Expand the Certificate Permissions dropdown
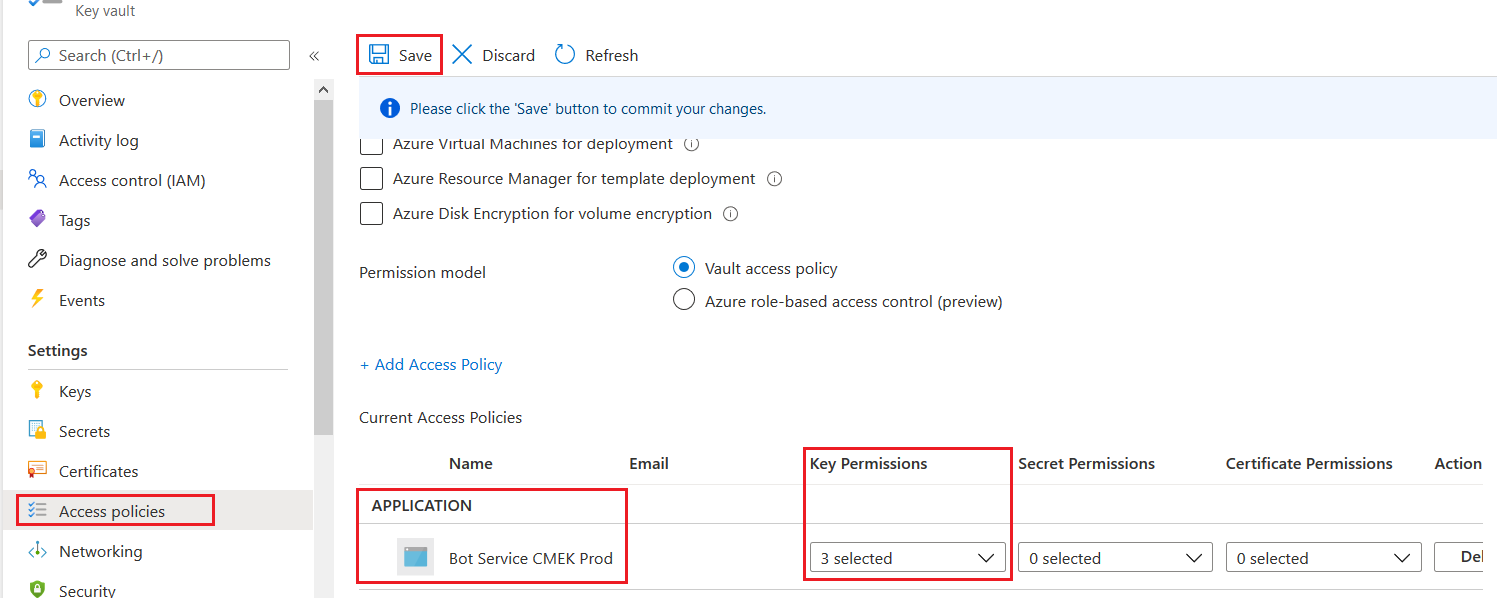The height and width of the screenshot is (598, 1497). coord(1322,558)
